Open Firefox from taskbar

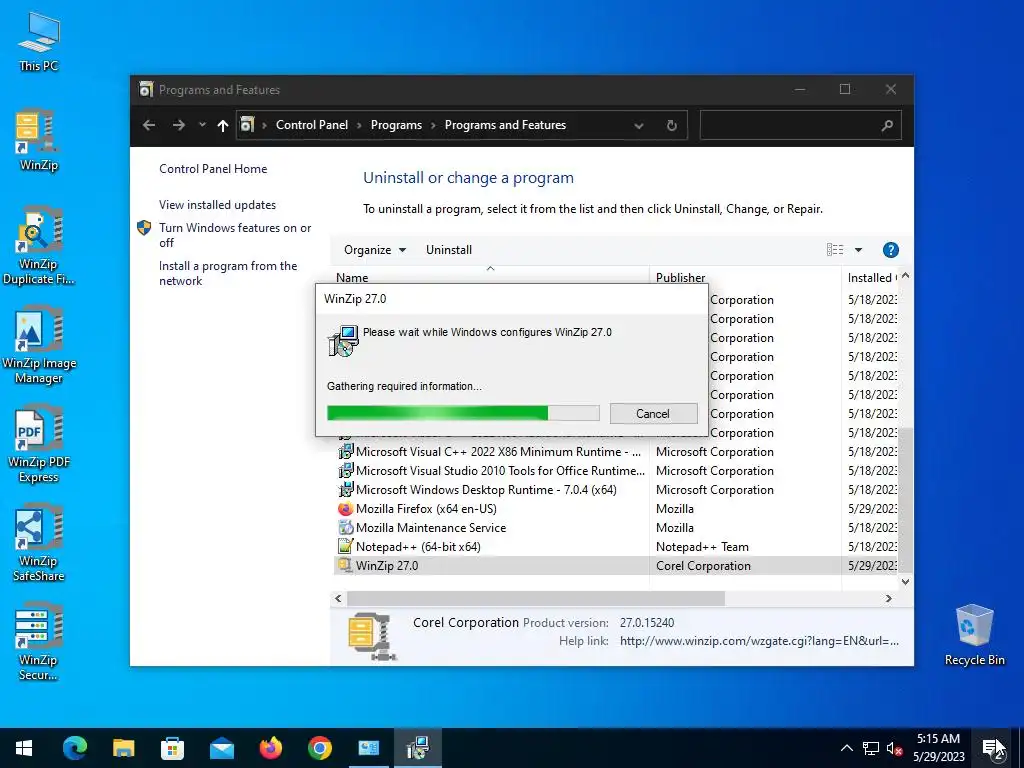270,748
